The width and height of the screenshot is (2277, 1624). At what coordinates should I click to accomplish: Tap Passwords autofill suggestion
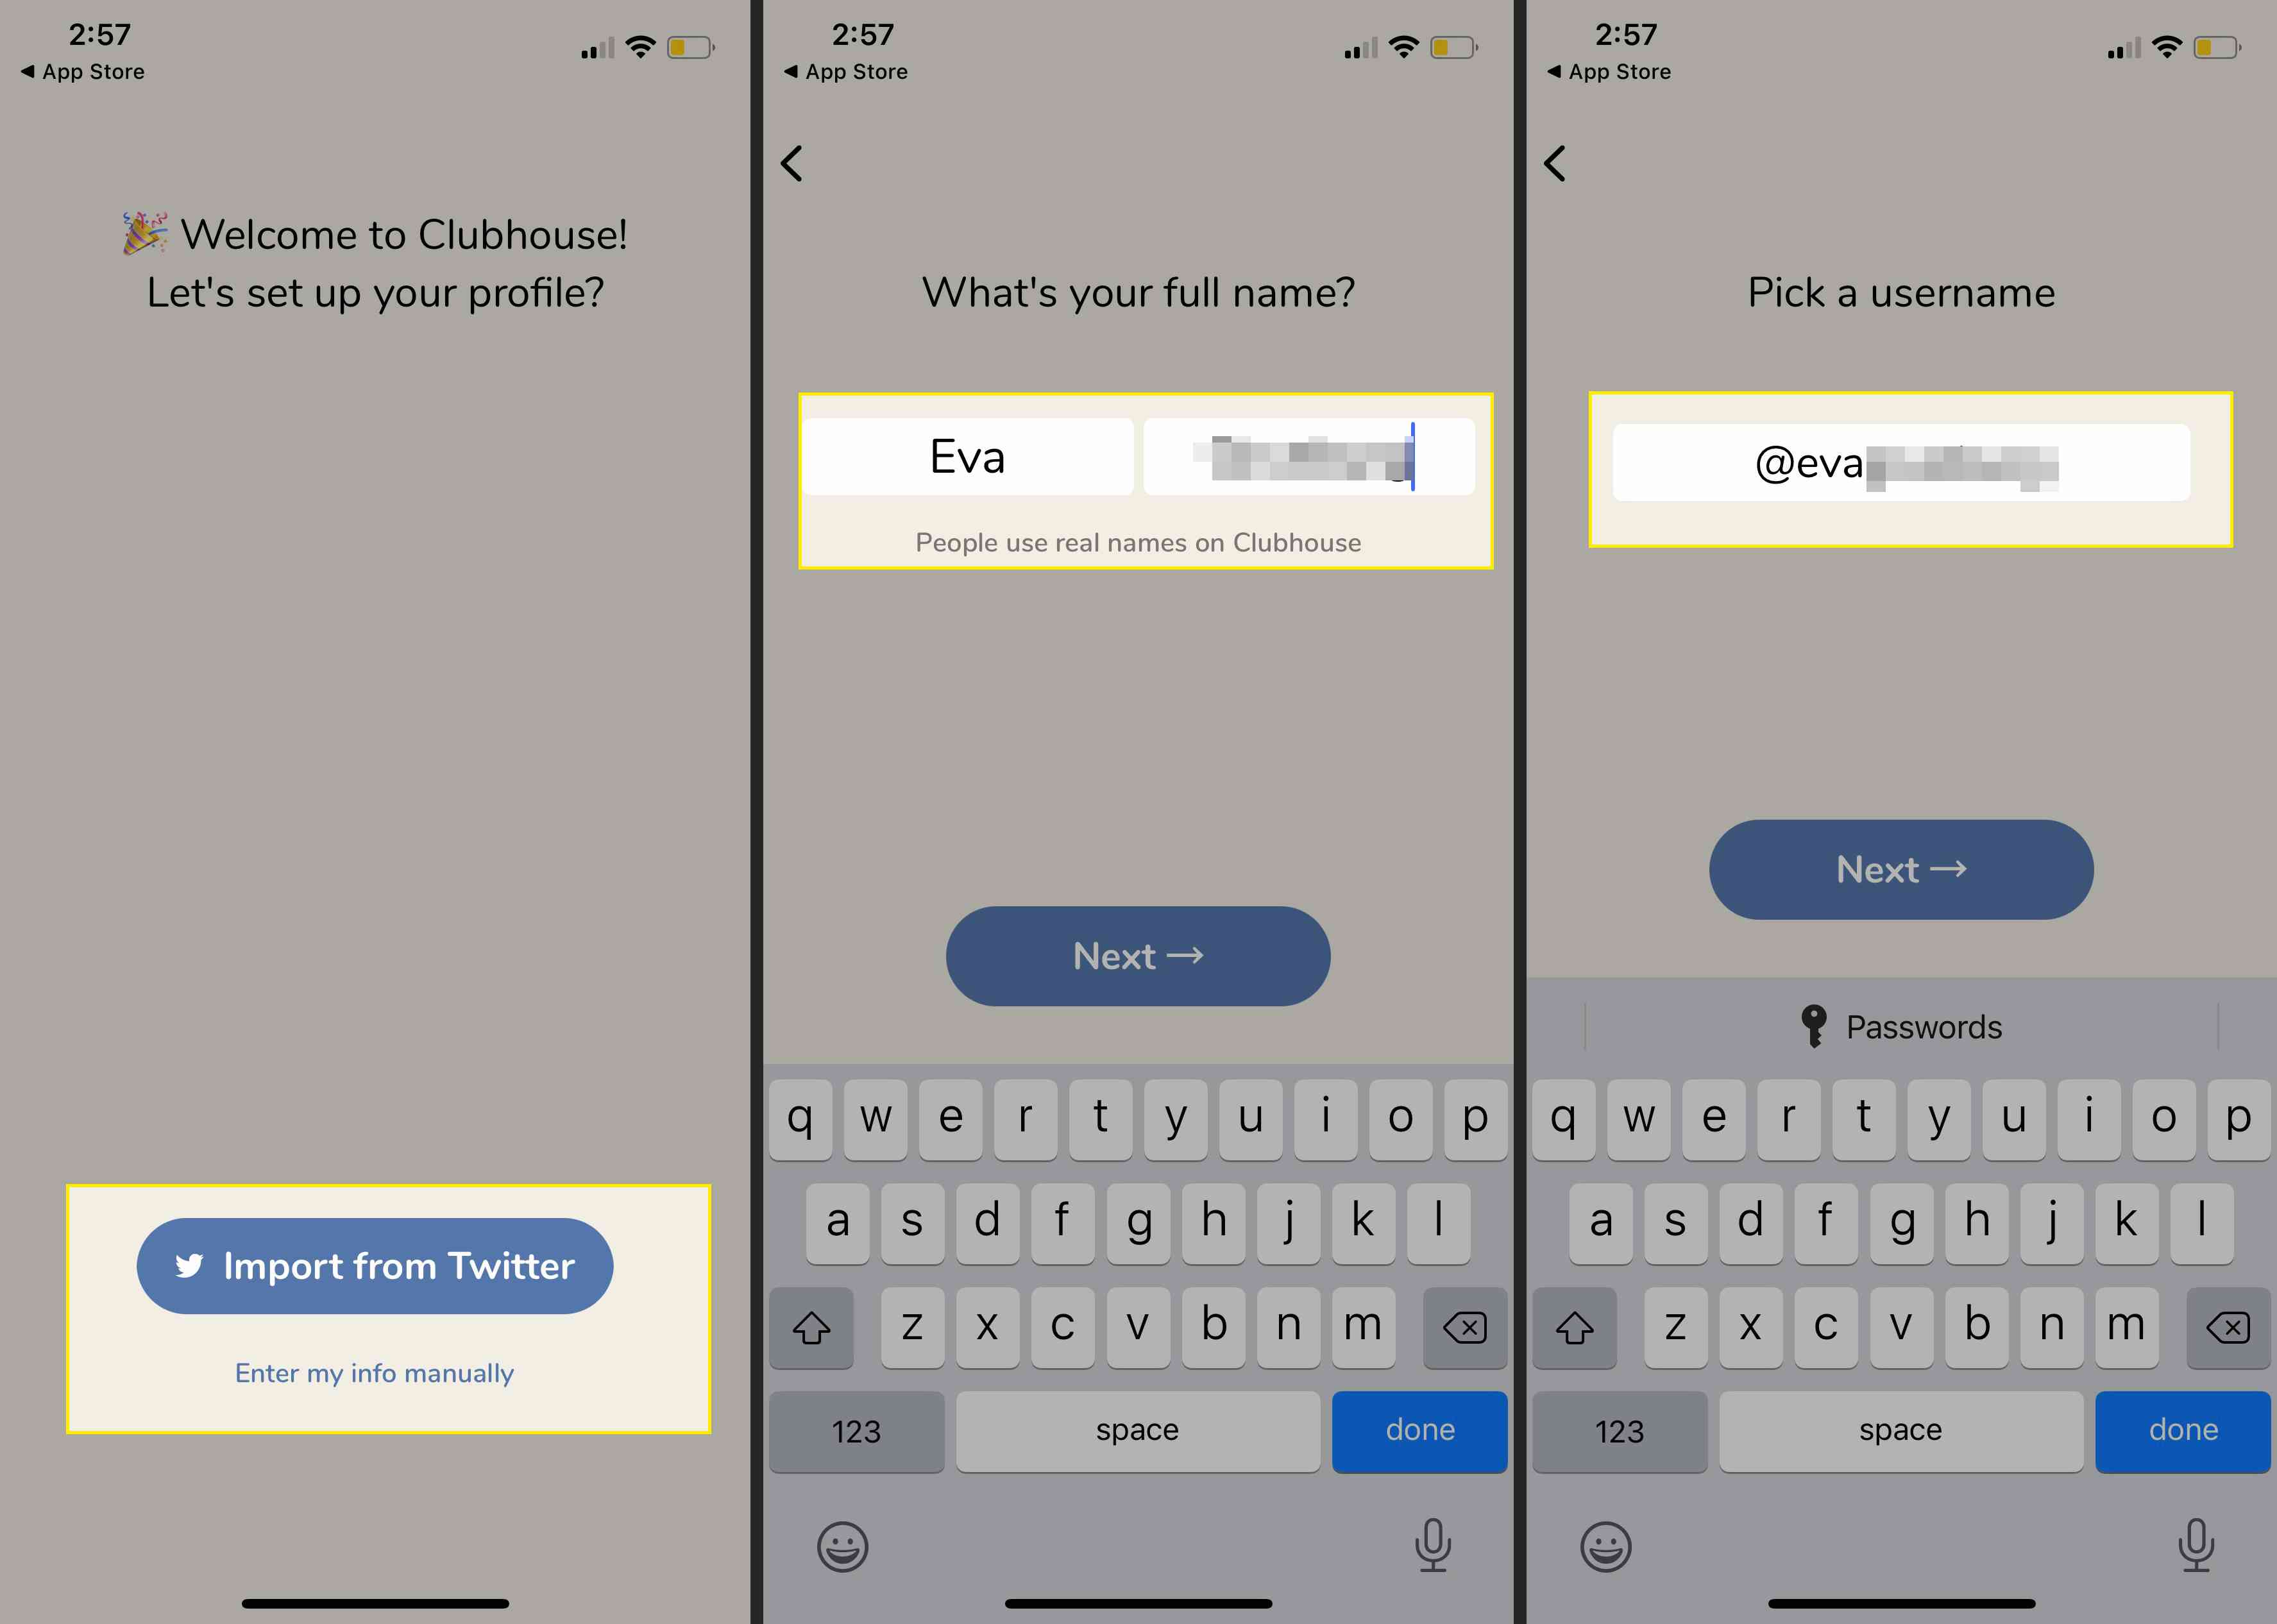(1903, 1025)
